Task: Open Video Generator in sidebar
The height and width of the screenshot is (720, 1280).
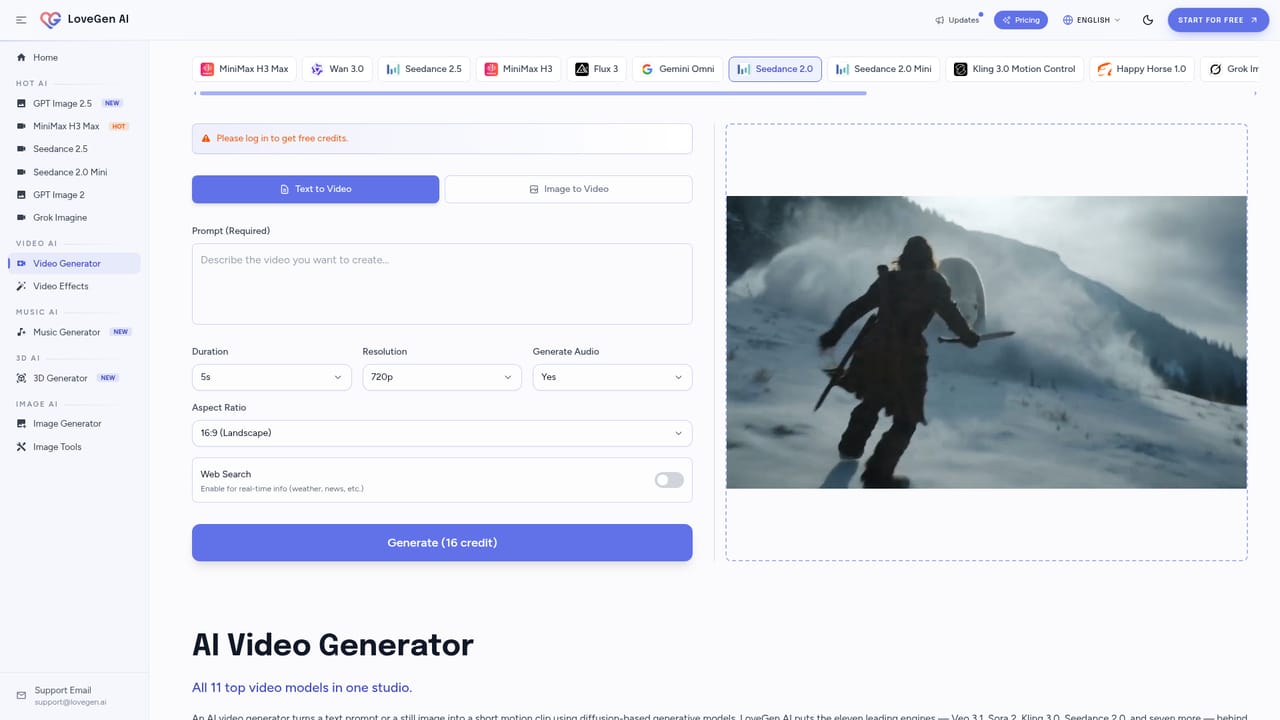Action: 74,263
